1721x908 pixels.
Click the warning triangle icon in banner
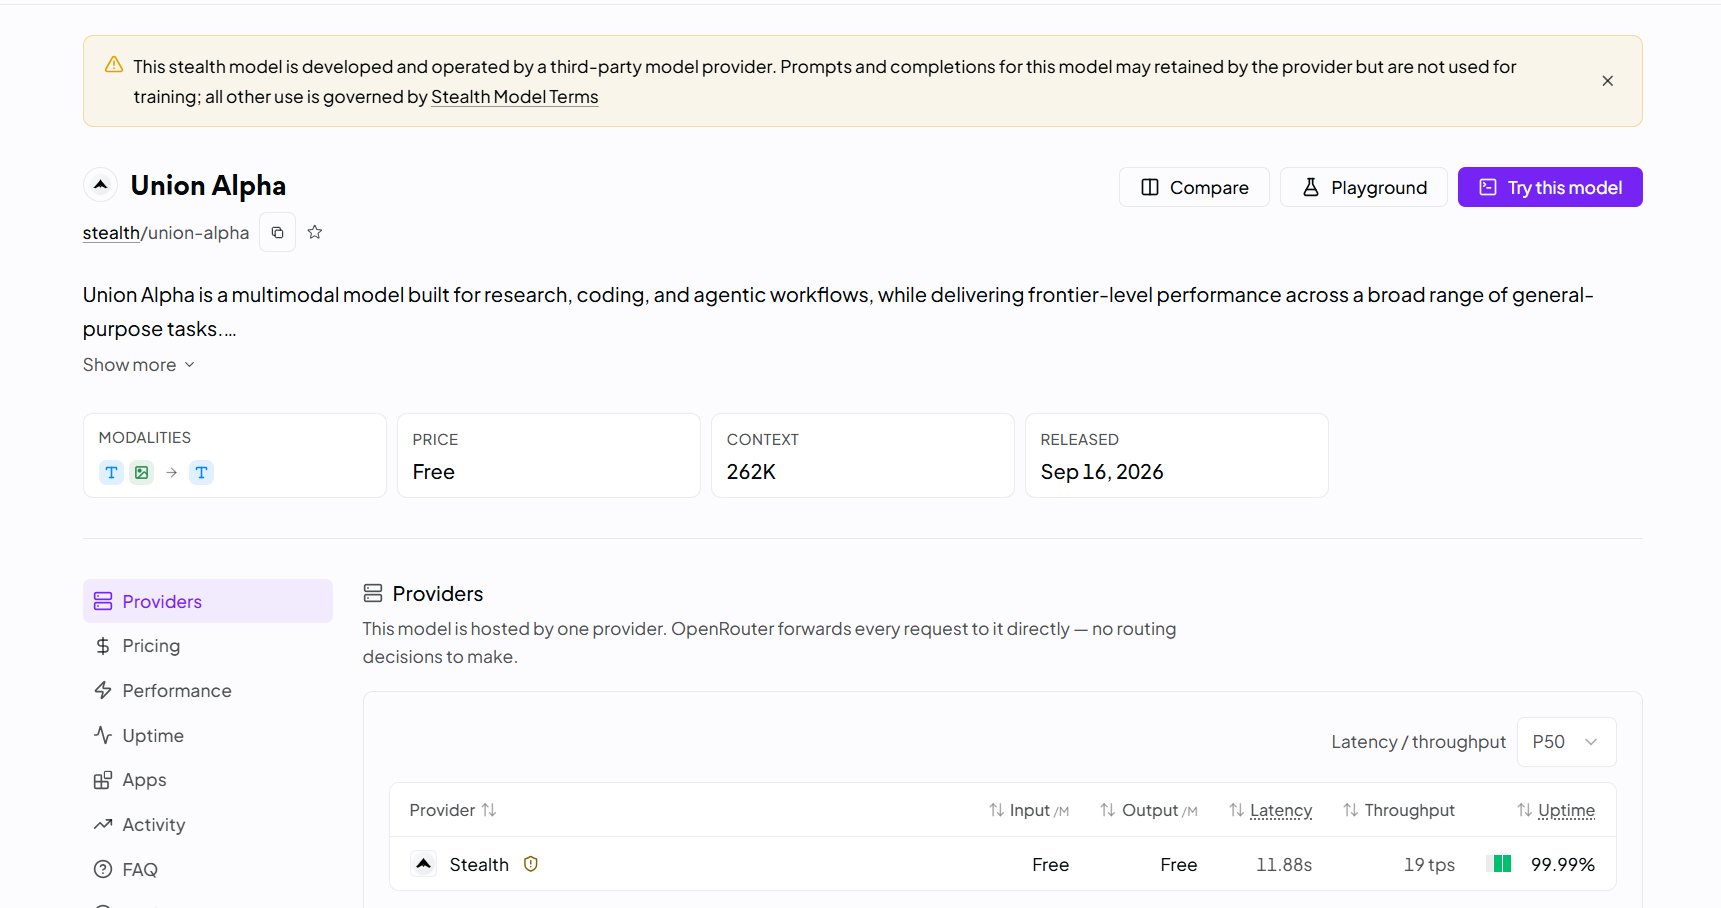(x=114, y=65)
